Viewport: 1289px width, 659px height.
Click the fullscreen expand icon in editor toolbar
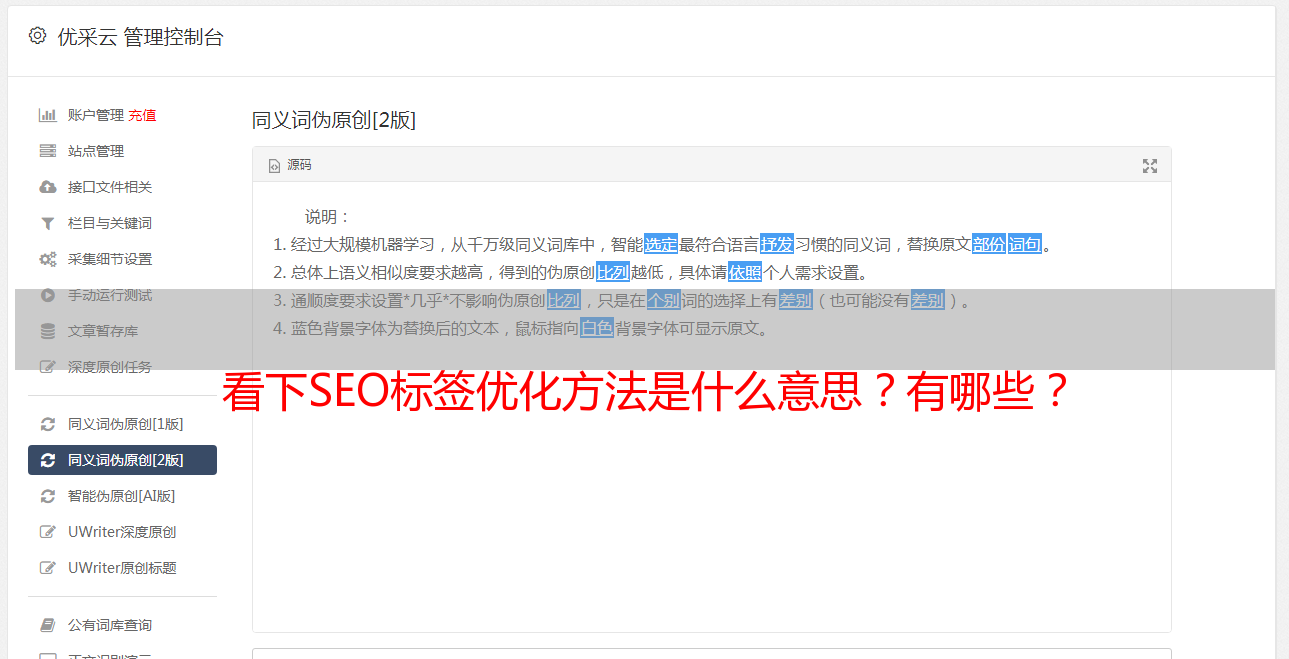pyautogui.click(x=1150, y=166)
